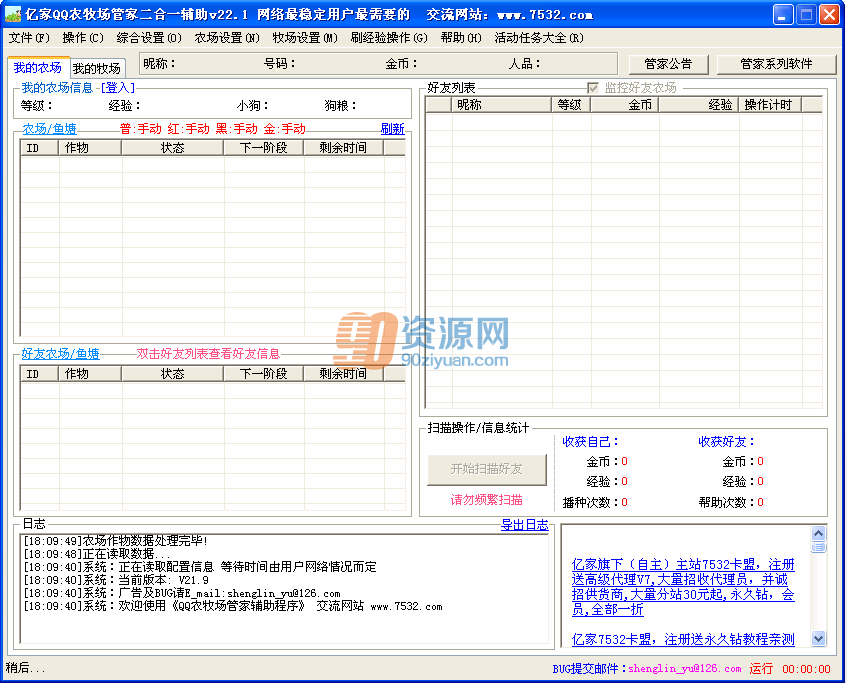847x683 pixels.
Task: Click the 请勿频繁扫描 warning text
Action: click(487, 500)
